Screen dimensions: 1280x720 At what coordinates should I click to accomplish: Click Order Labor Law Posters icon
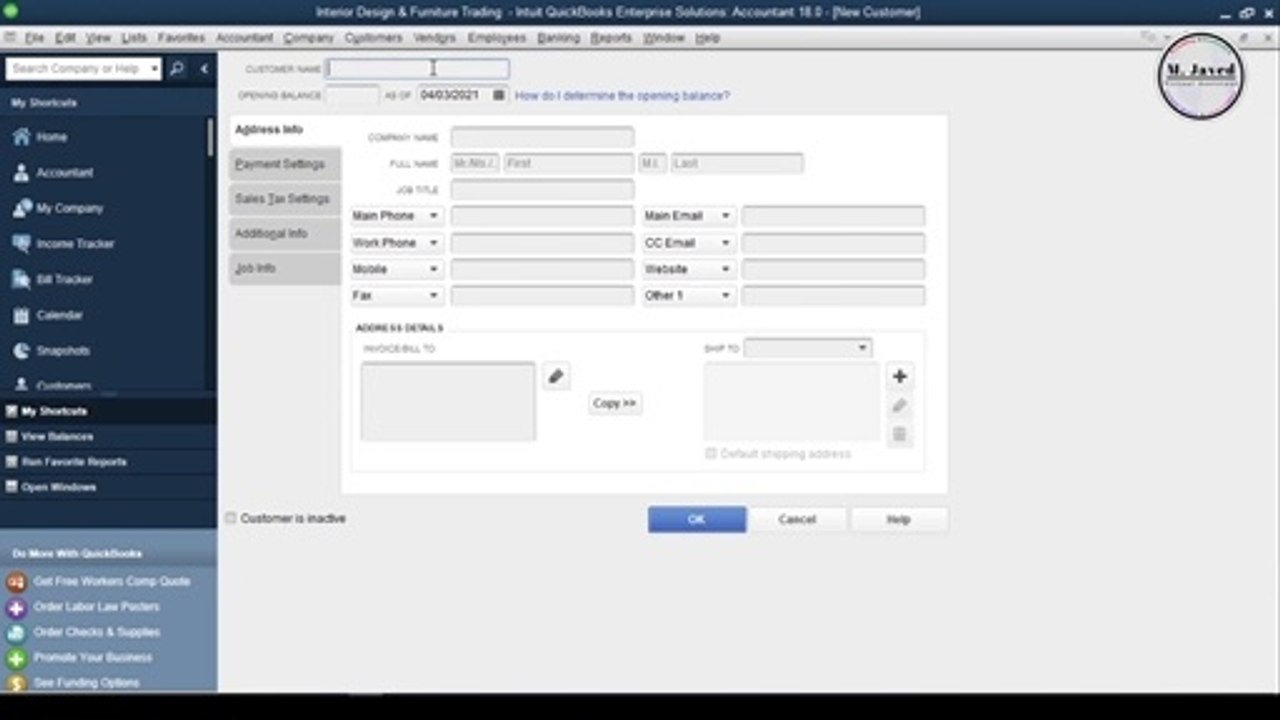pyautogui.click(x=16, y=607)
